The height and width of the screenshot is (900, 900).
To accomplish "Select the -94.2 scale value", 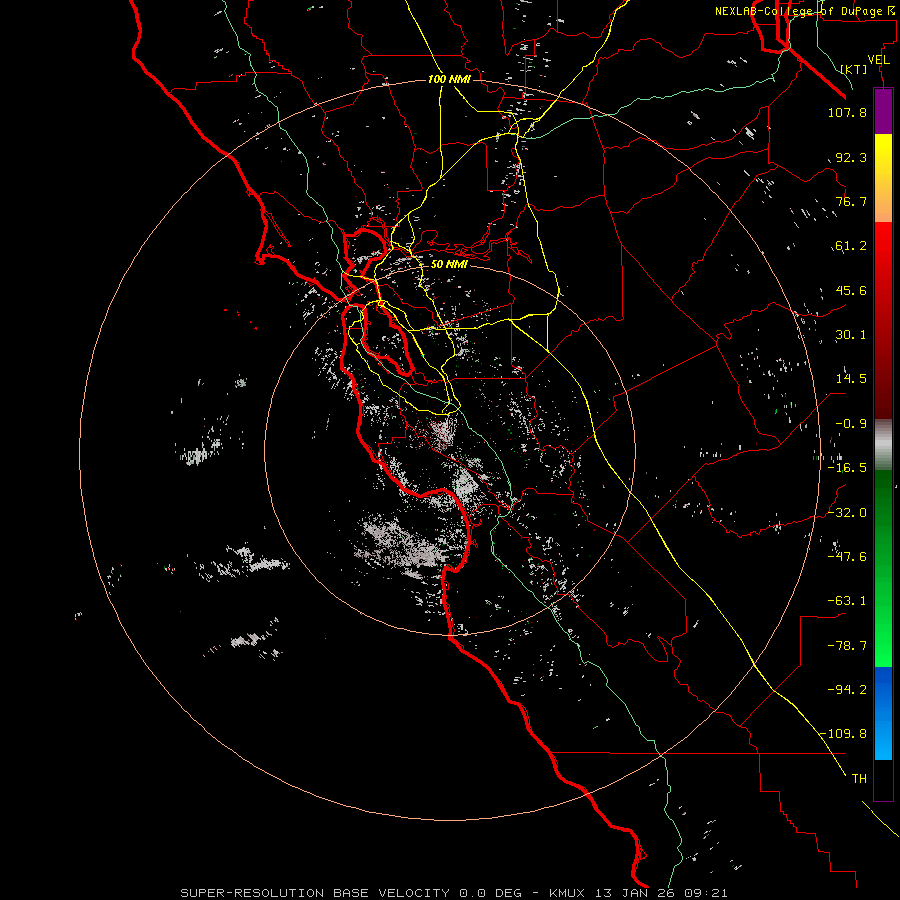I will point(847,690).
